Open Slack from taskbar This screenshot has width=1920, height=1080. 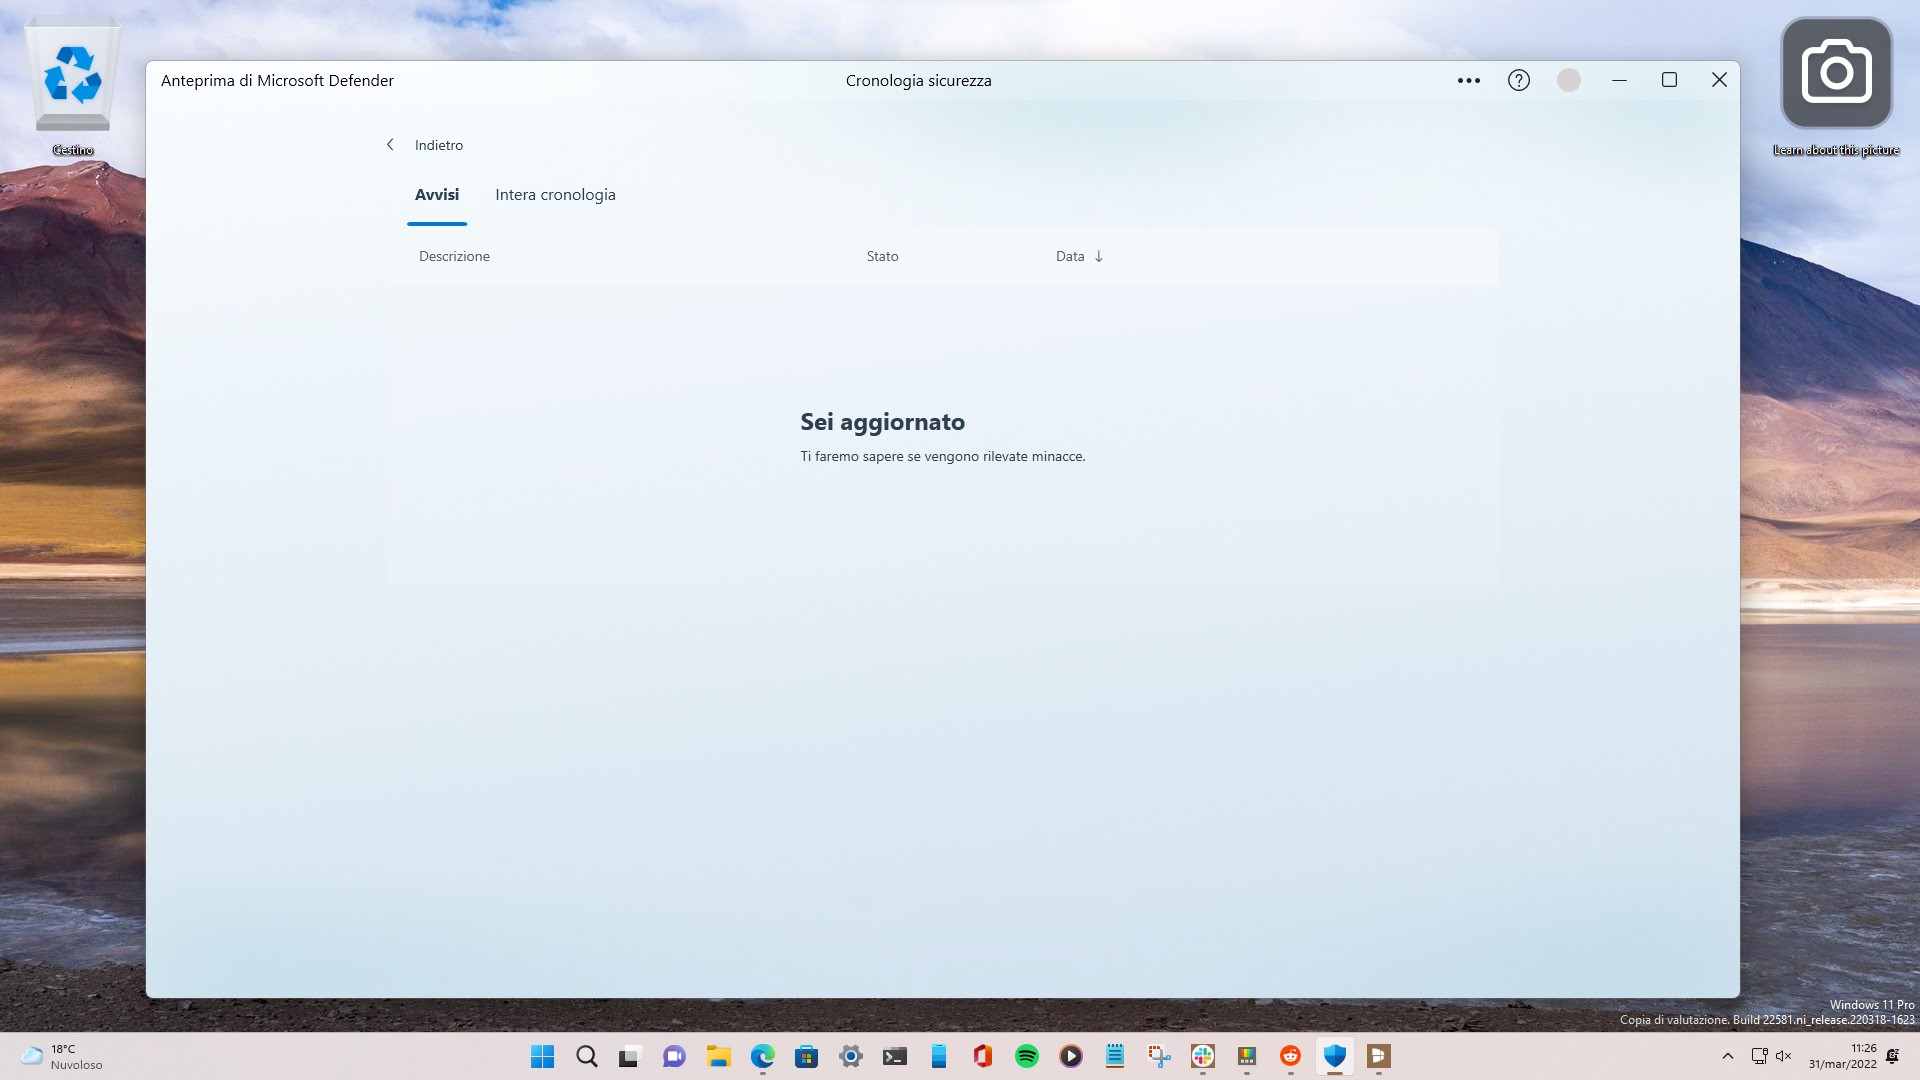coord(1202,1056)
